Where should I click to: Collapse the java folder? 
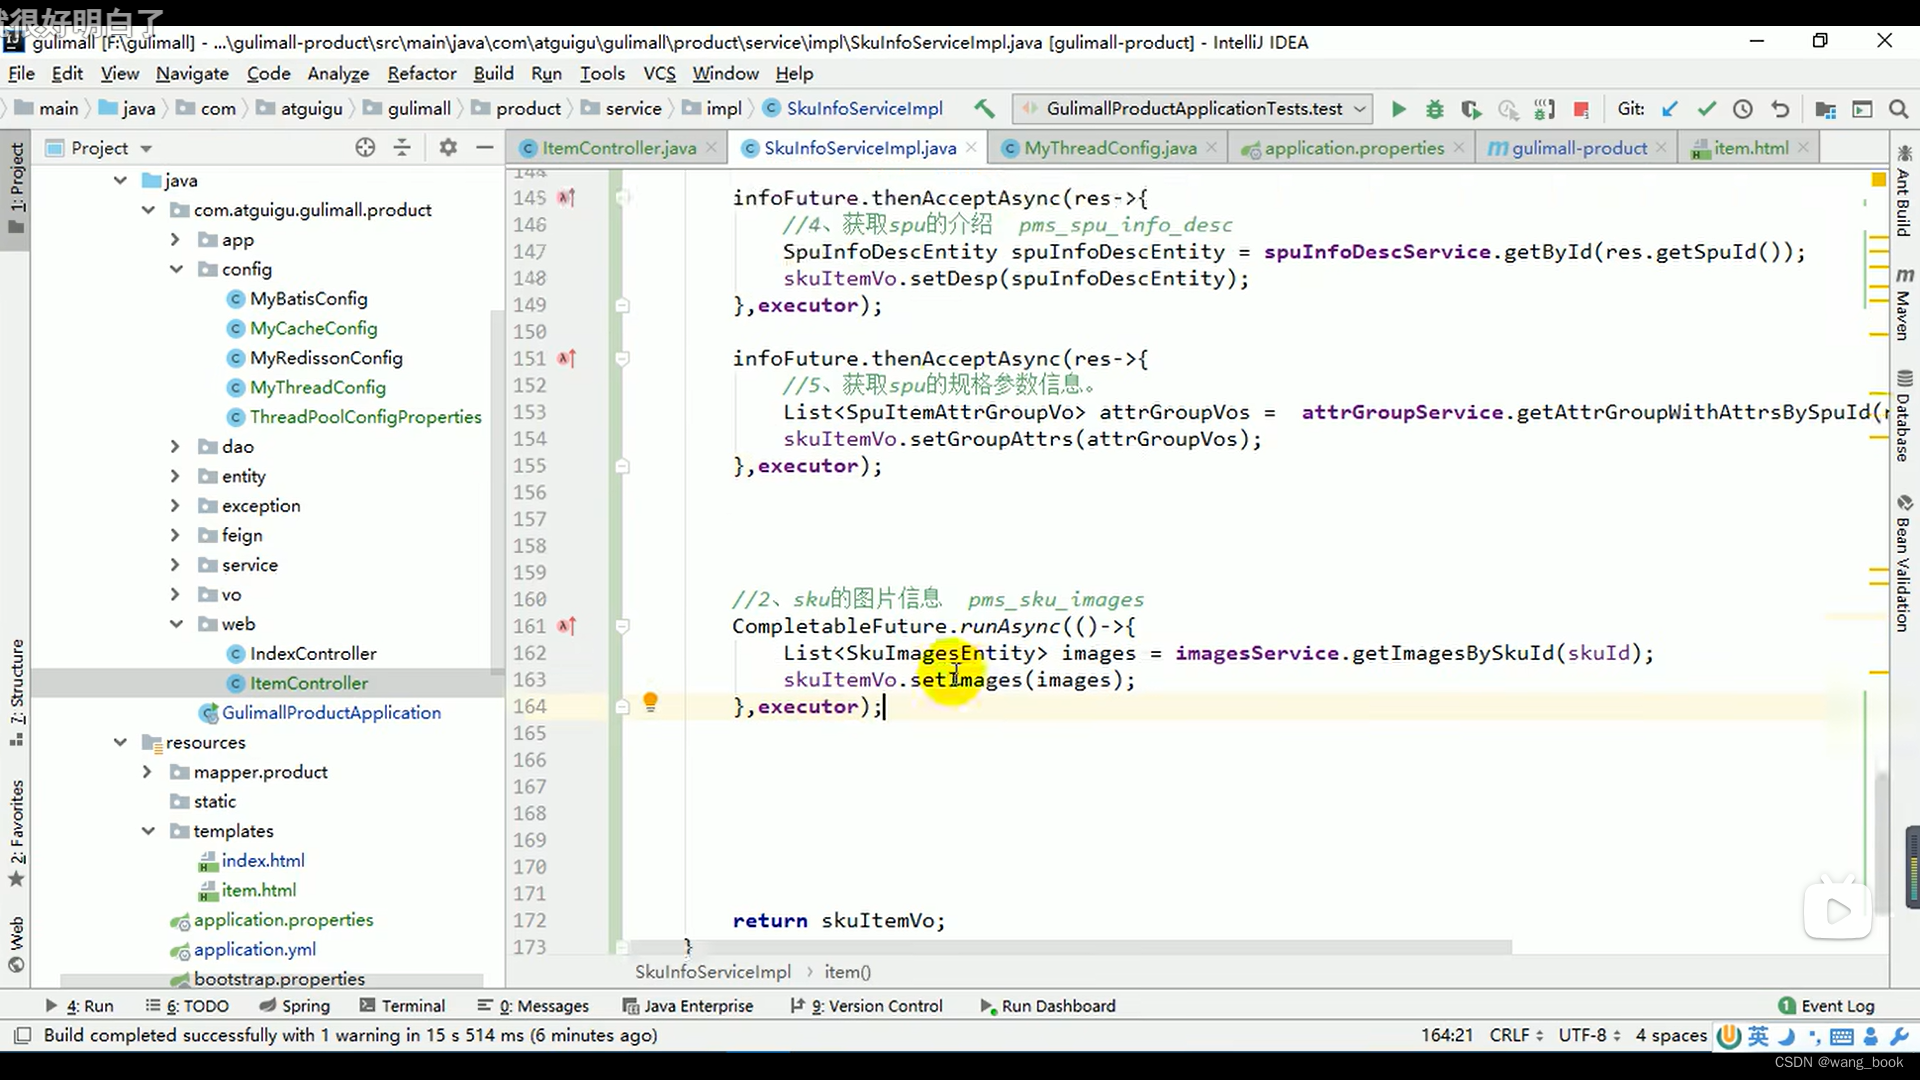[x=120, y=180]
